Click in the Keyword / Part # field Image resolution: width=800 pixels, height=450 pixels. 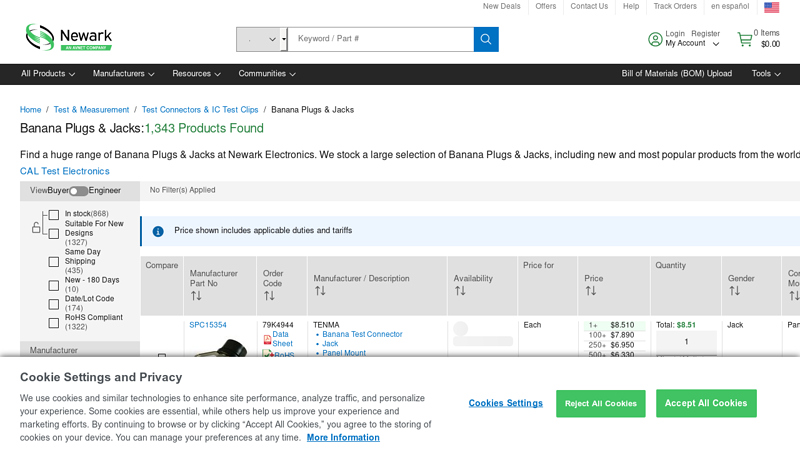380,39
